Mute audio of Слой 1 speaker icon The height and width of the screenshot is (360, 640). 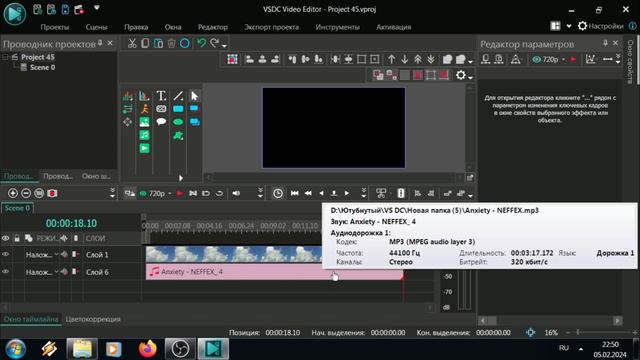pyautogui.click(x=64, y=254)
